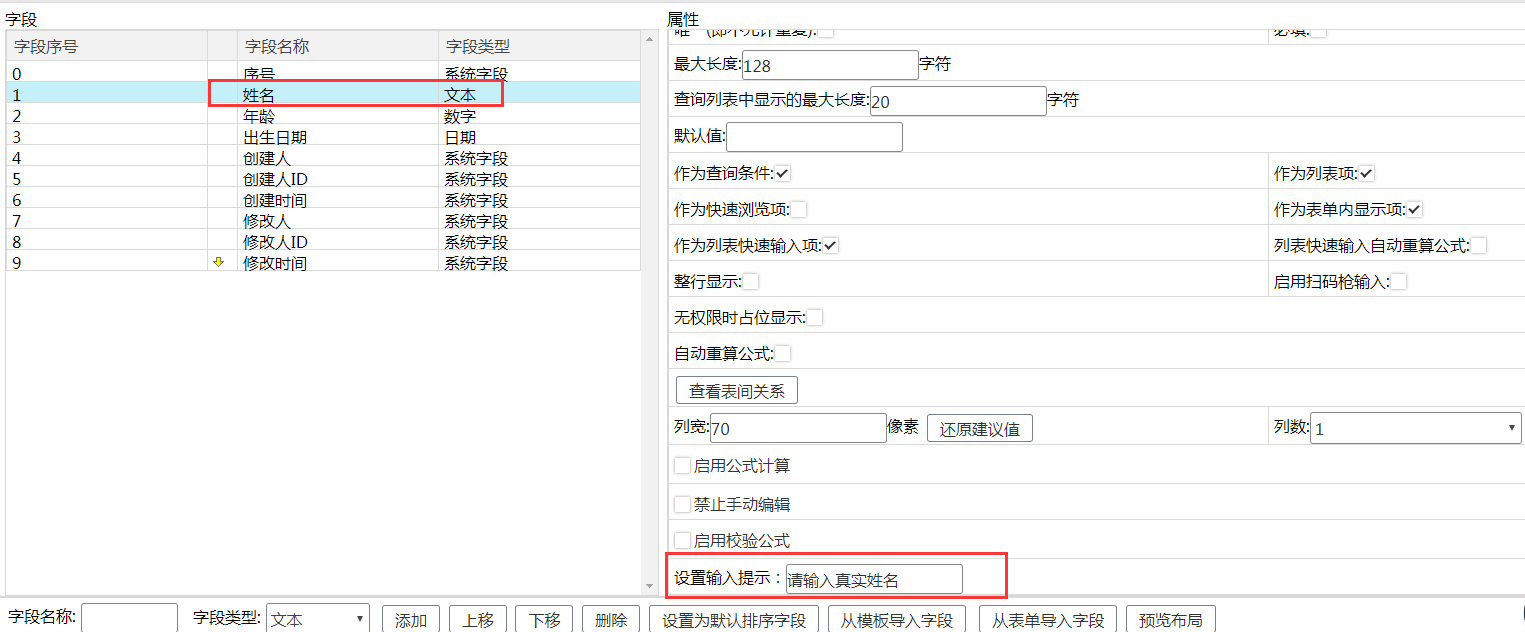Viewport: 1525px width, 632px height.
Task: Select the 序号 field row
Action: click(x=323, y=73)
